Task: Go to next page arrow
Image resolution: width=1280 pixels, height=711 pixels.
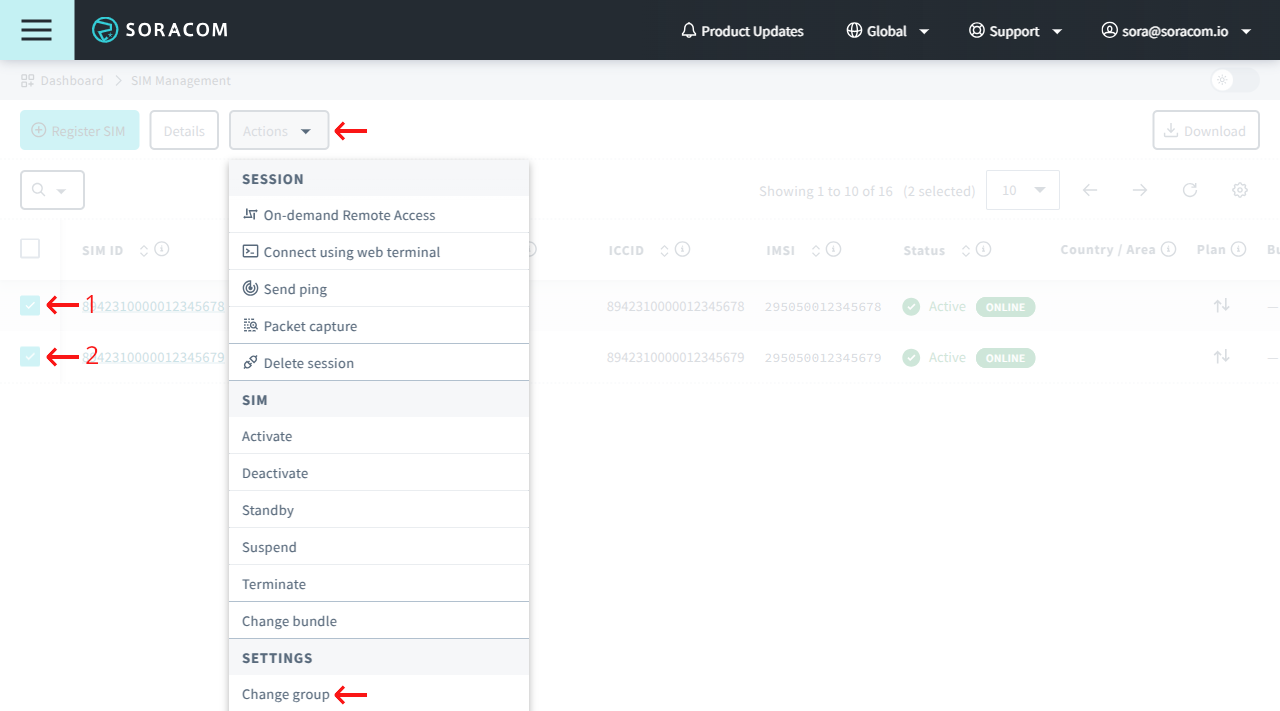Action: pyautogui.click(x=1139, y=190)
